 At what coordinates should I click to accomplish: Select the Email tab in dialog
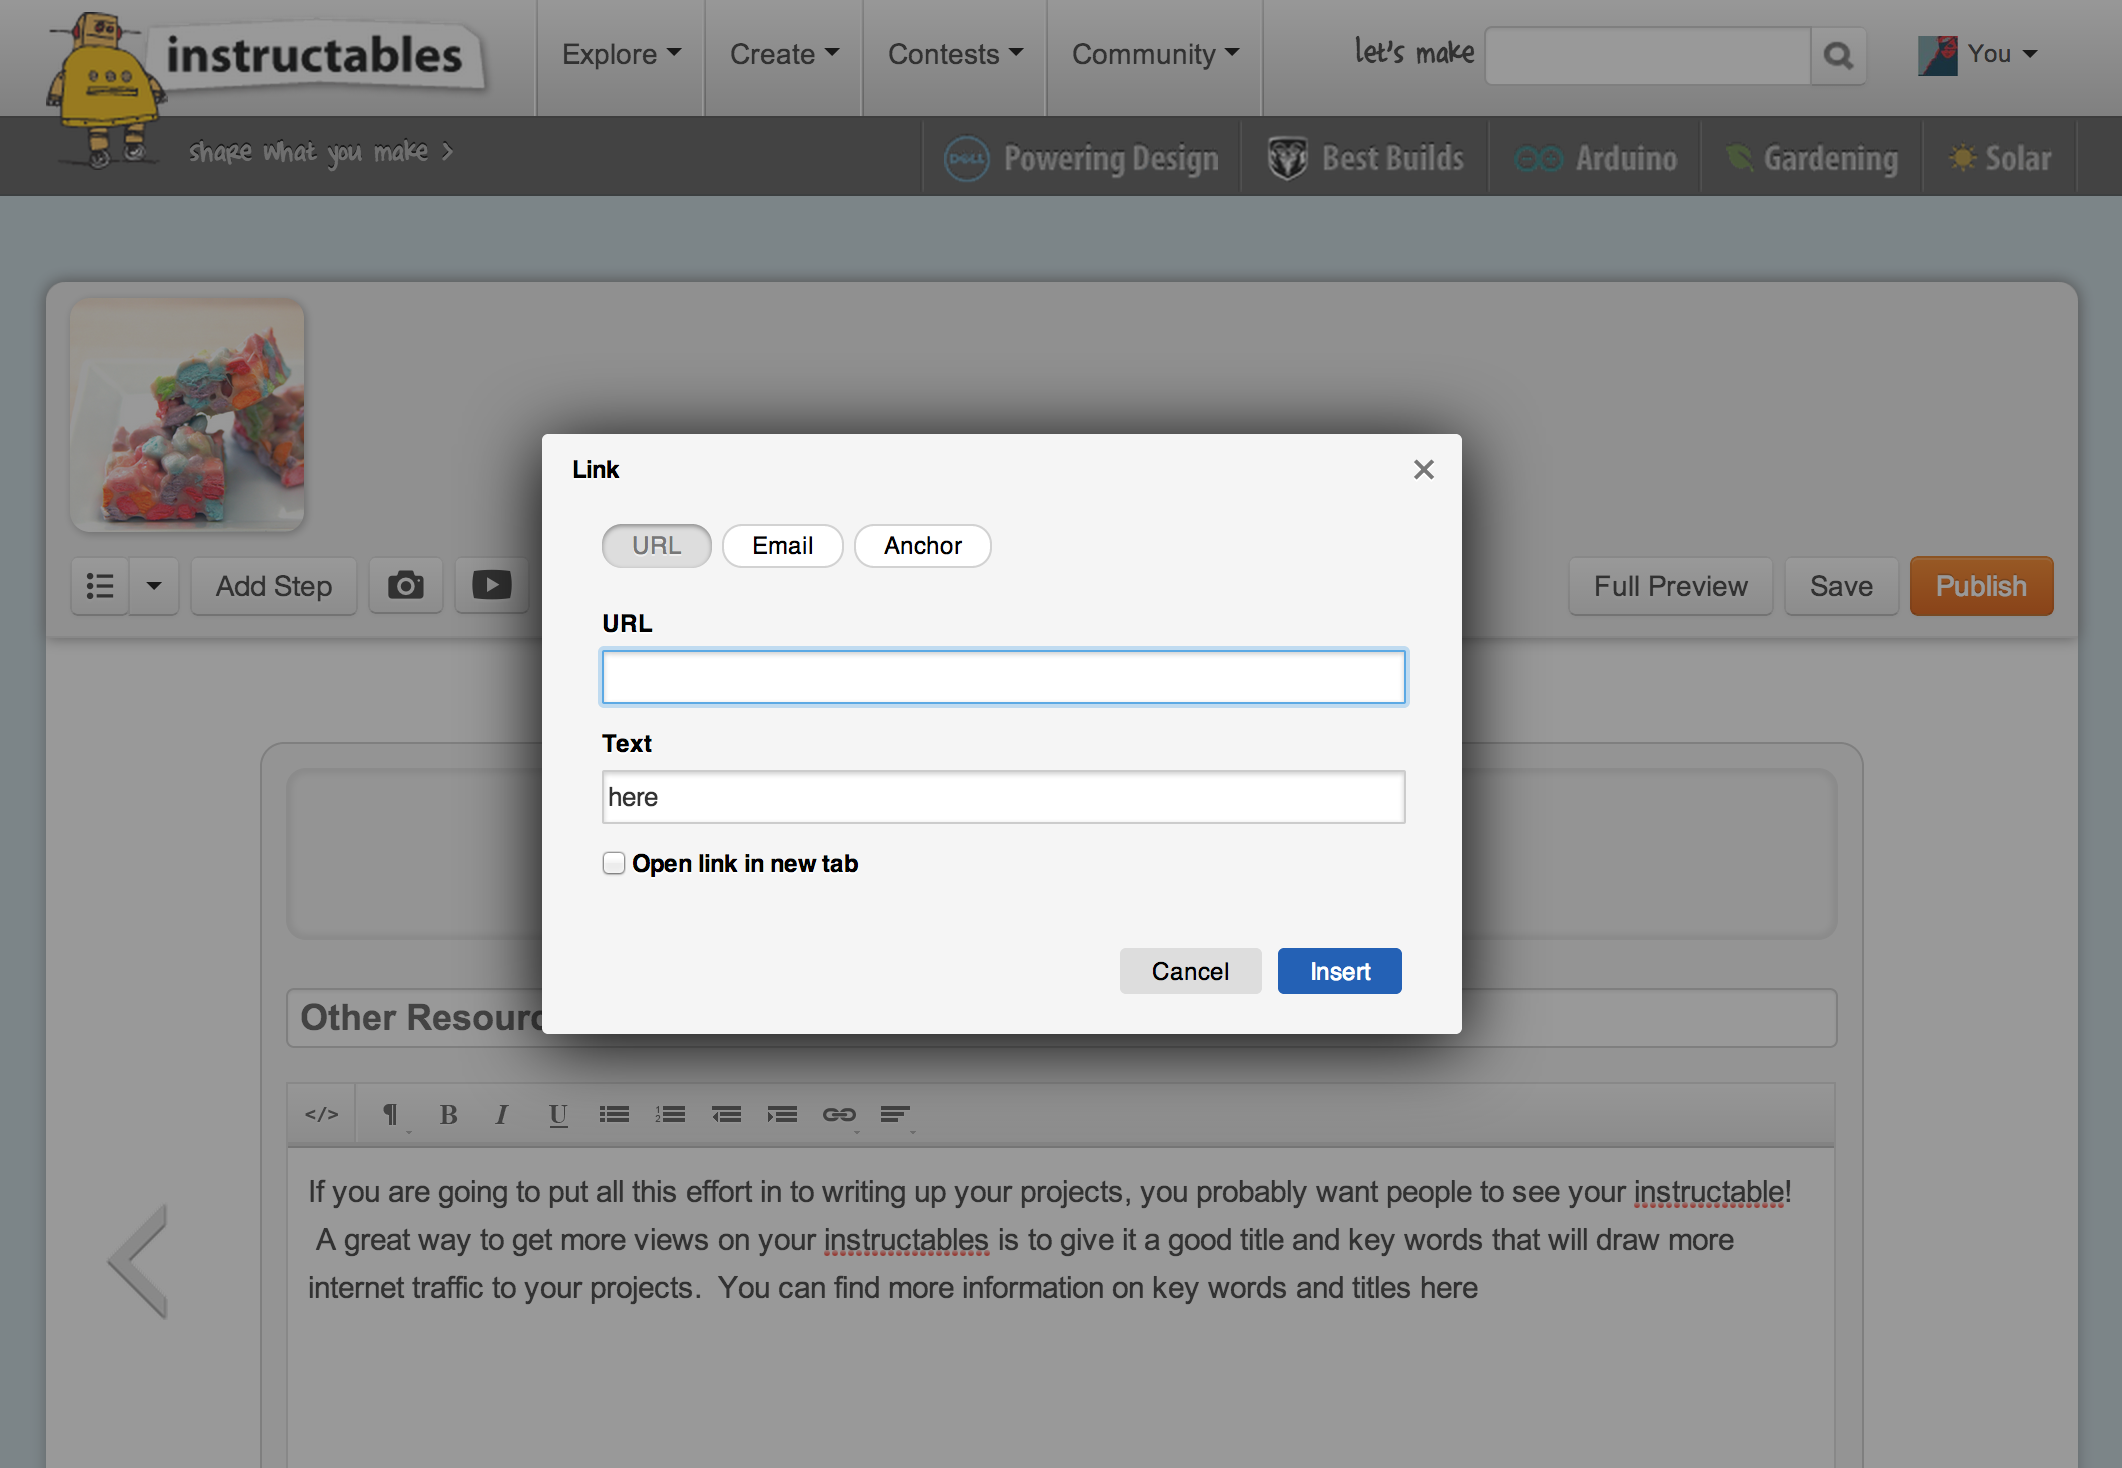pyautogui.click(x=779, y=545)
